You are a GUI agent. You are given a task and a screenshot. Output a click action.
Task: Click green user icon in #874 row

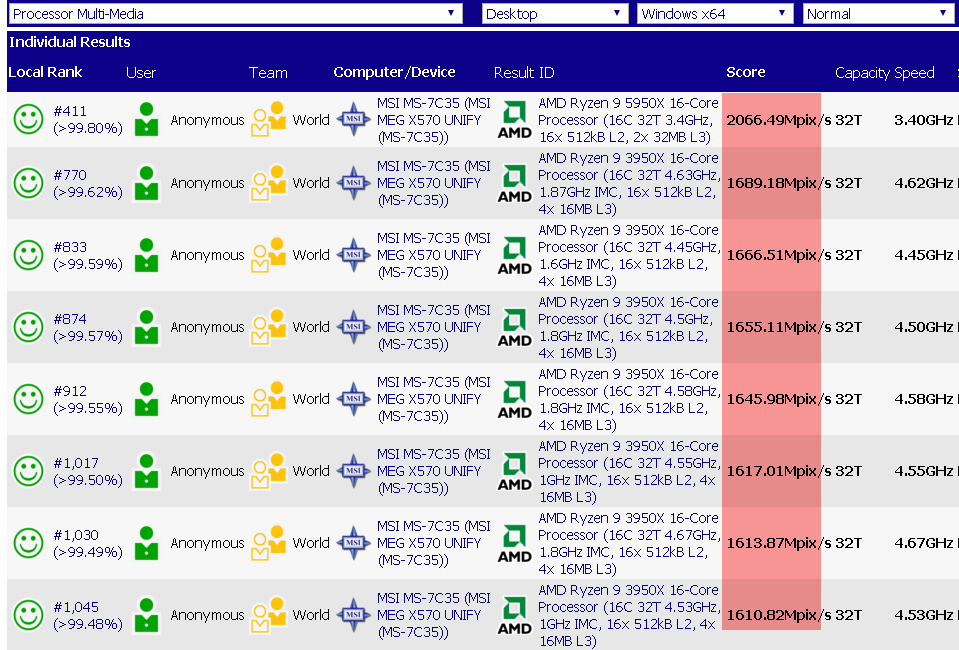146,327
